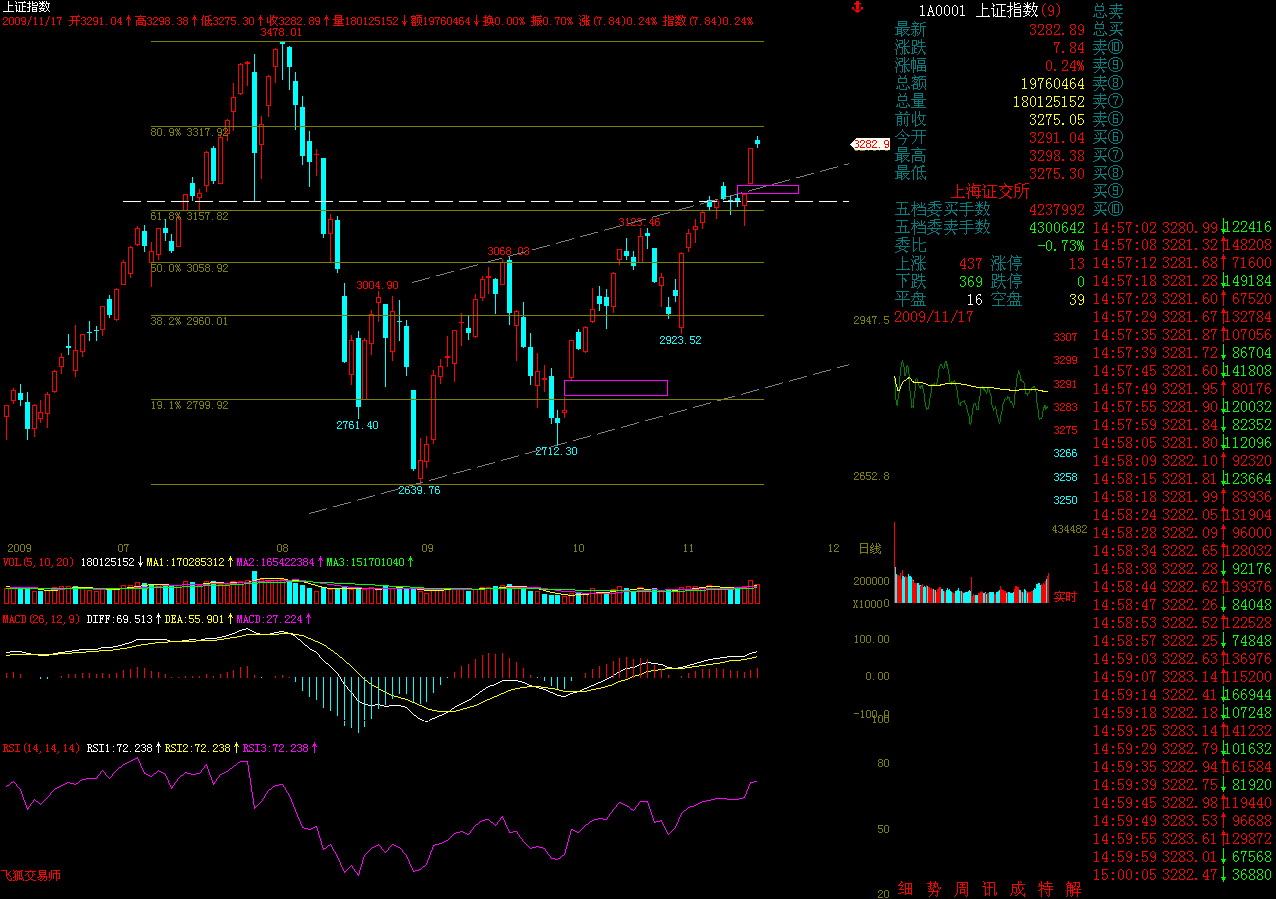Click the 买⑥ order level label

(x=1108, y=138)
